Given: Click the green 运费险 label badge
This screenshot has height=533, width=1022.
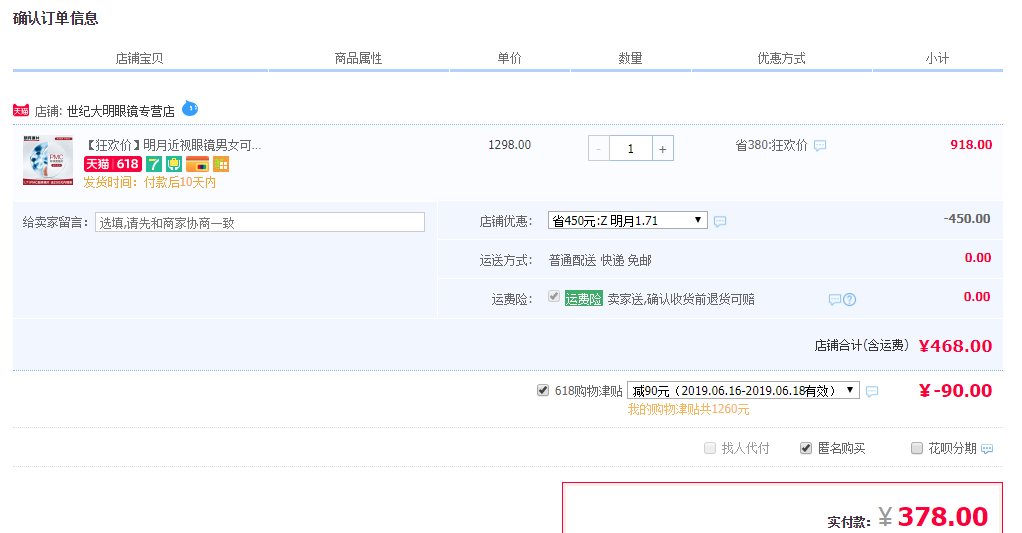Looking at the screenshot, I should (583, 299).
